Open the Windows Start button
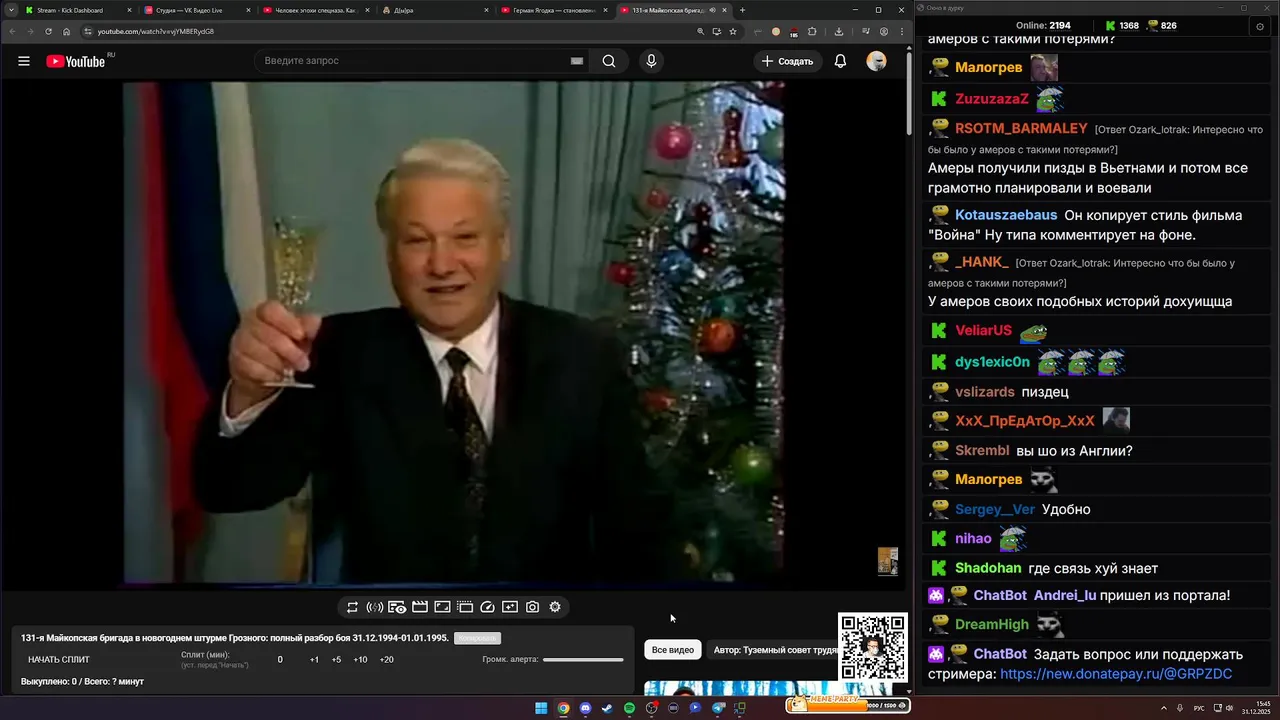Image resolution: width=1280 pixels, height=720 pixels. [x=541, y=708]
